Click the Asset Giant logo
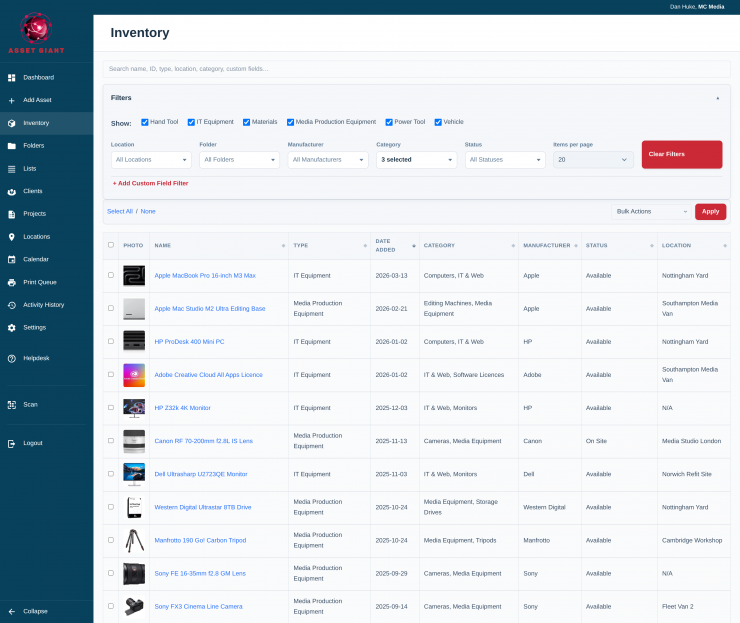Image resolution: width=740 pixels, height=623 pixels. [36, 33]
